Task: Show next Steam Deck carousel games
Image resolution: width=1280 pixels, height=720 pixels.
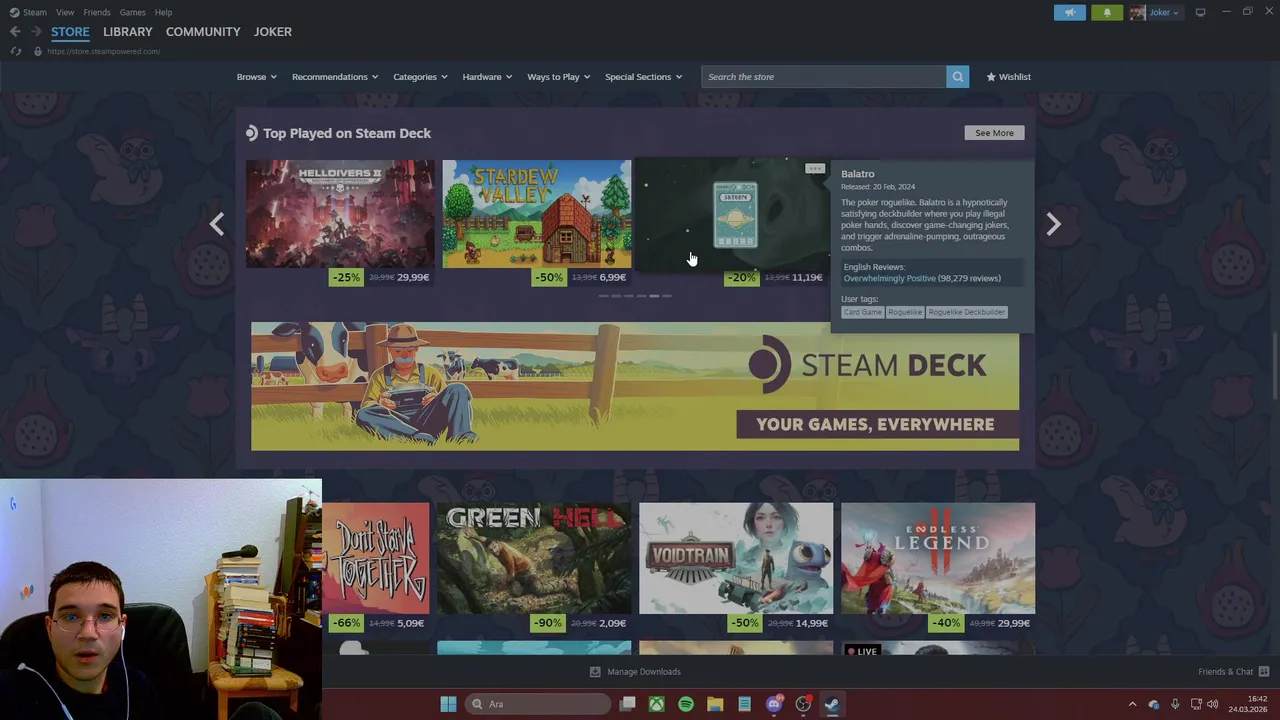Action: click(1053, 224)
